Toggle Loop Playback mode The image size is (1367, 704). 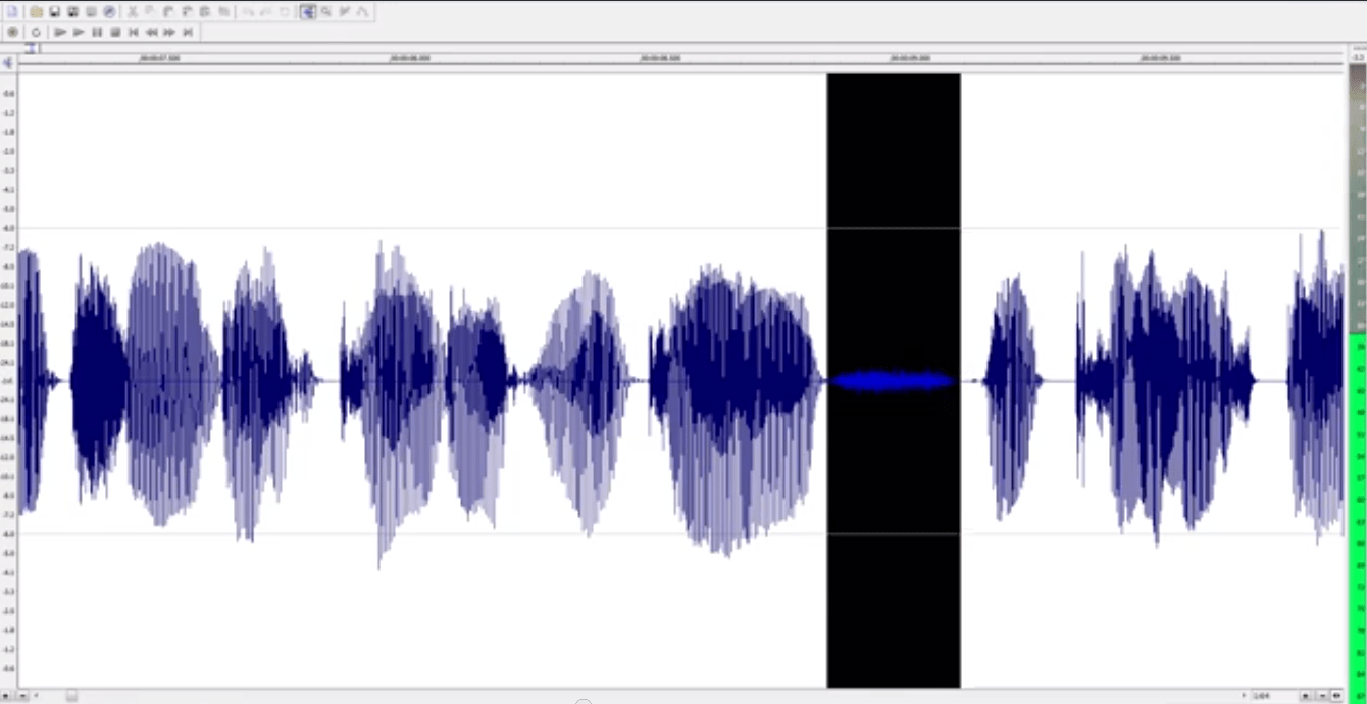[x=36, y=32]
